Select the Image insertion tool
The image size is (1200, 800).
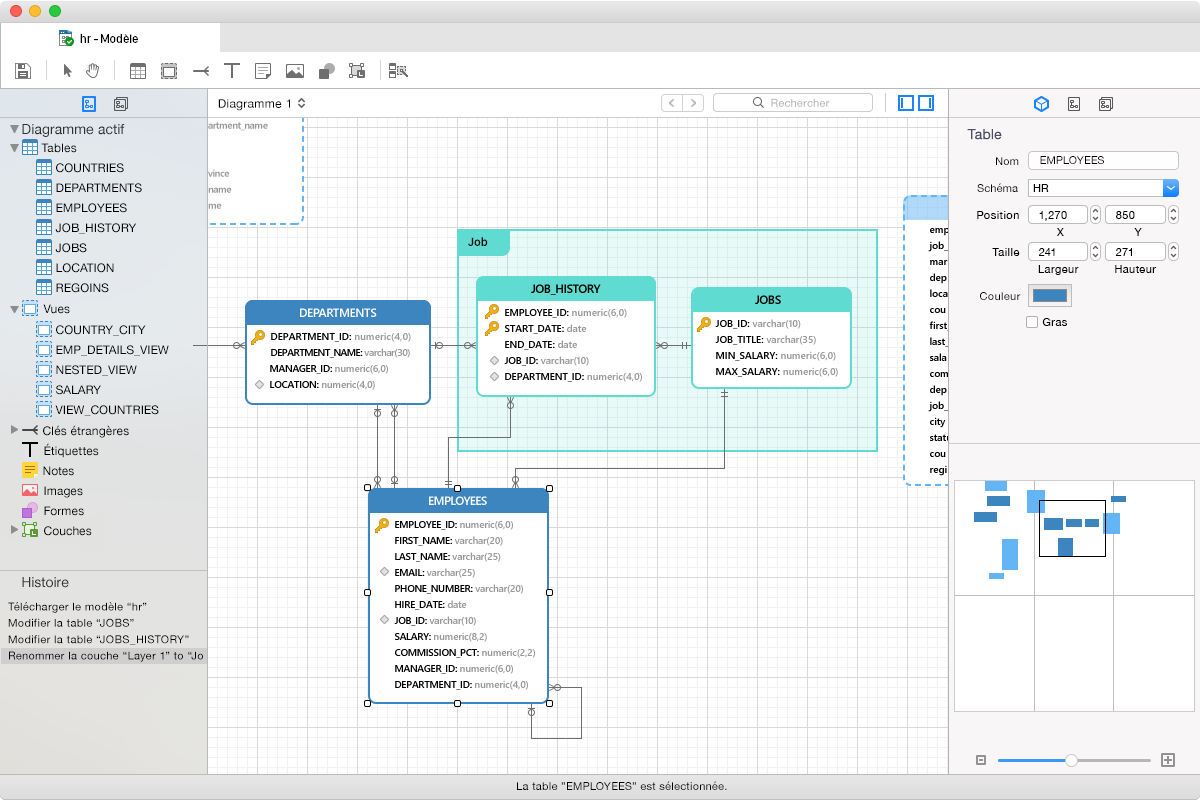pos(294,70)
